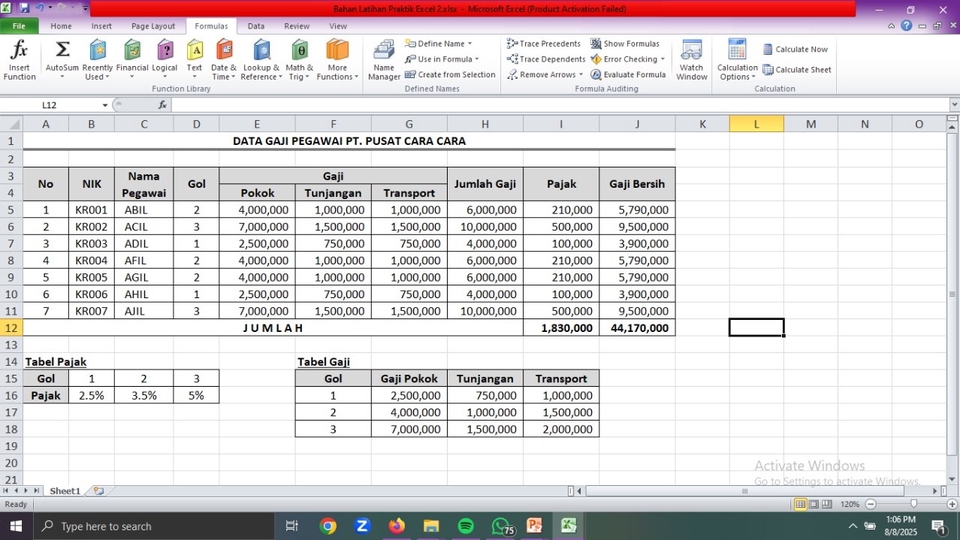Expand the Error Checking dropdown arrow
Viewport: 960px width, 540px height.
point(662,59)
